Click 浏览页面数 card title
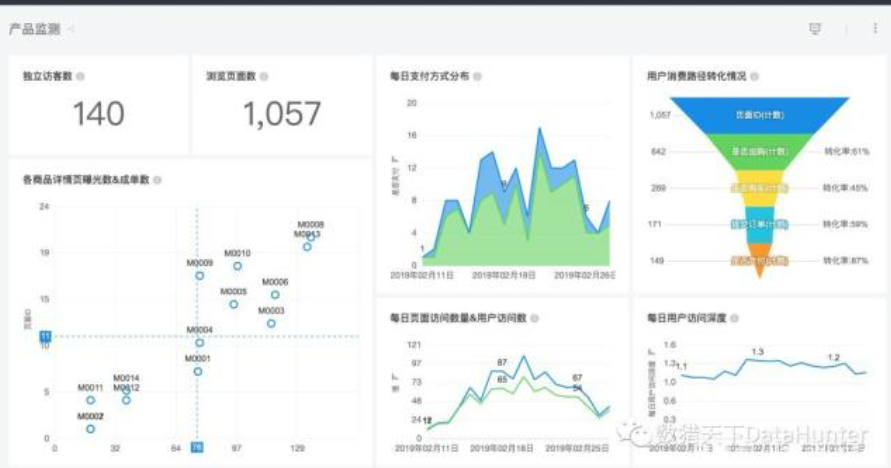Viewport: 891px width, 468px height. pos(231,76)
